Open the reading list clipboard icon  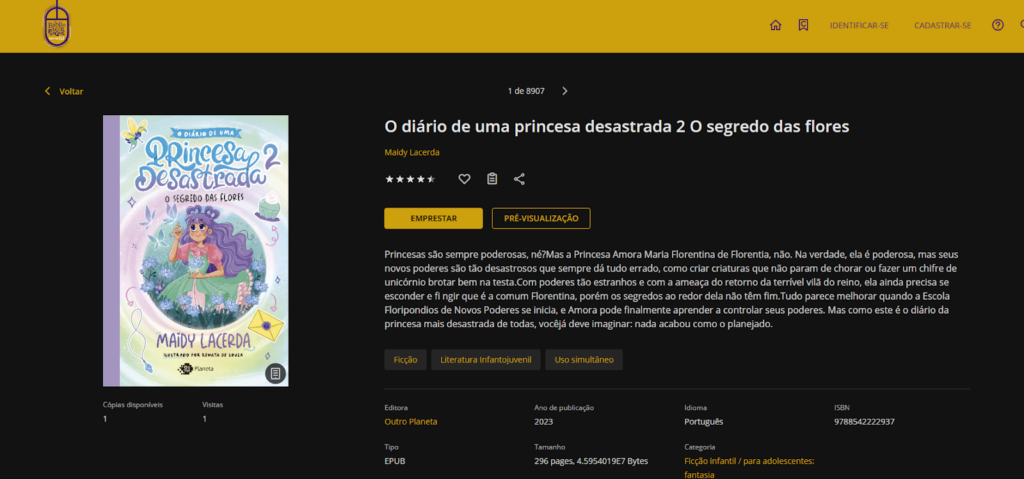(492, 179)
